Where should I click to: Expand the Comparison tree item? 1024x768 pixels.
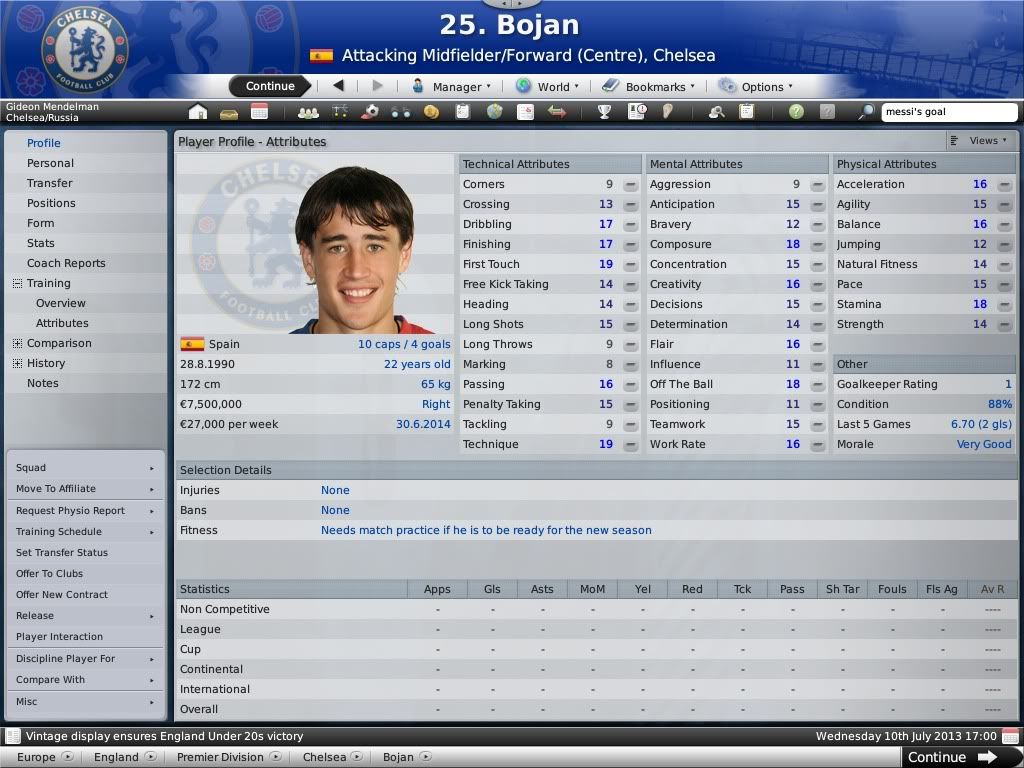(18, 344)
